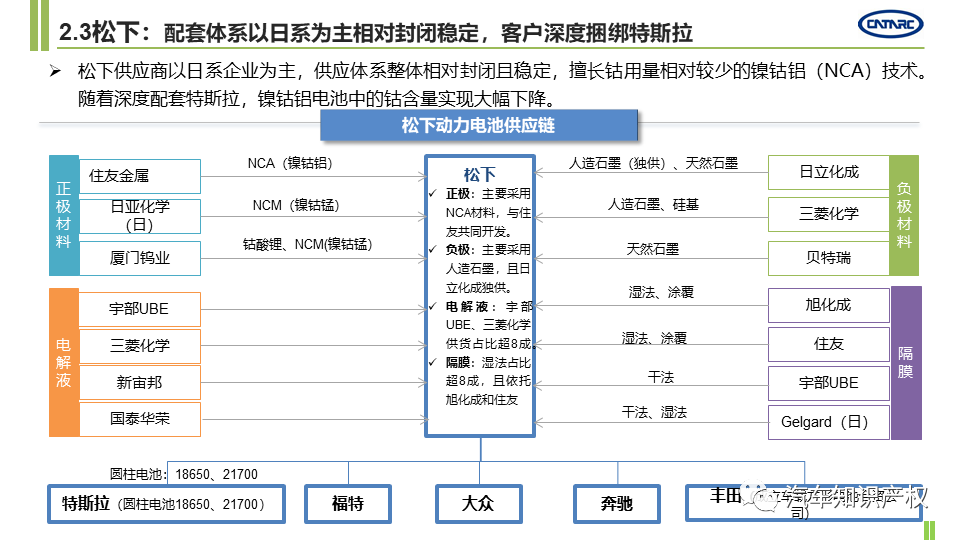Click the 旭化成 box
960x540 pixels.
coord(828,305)
